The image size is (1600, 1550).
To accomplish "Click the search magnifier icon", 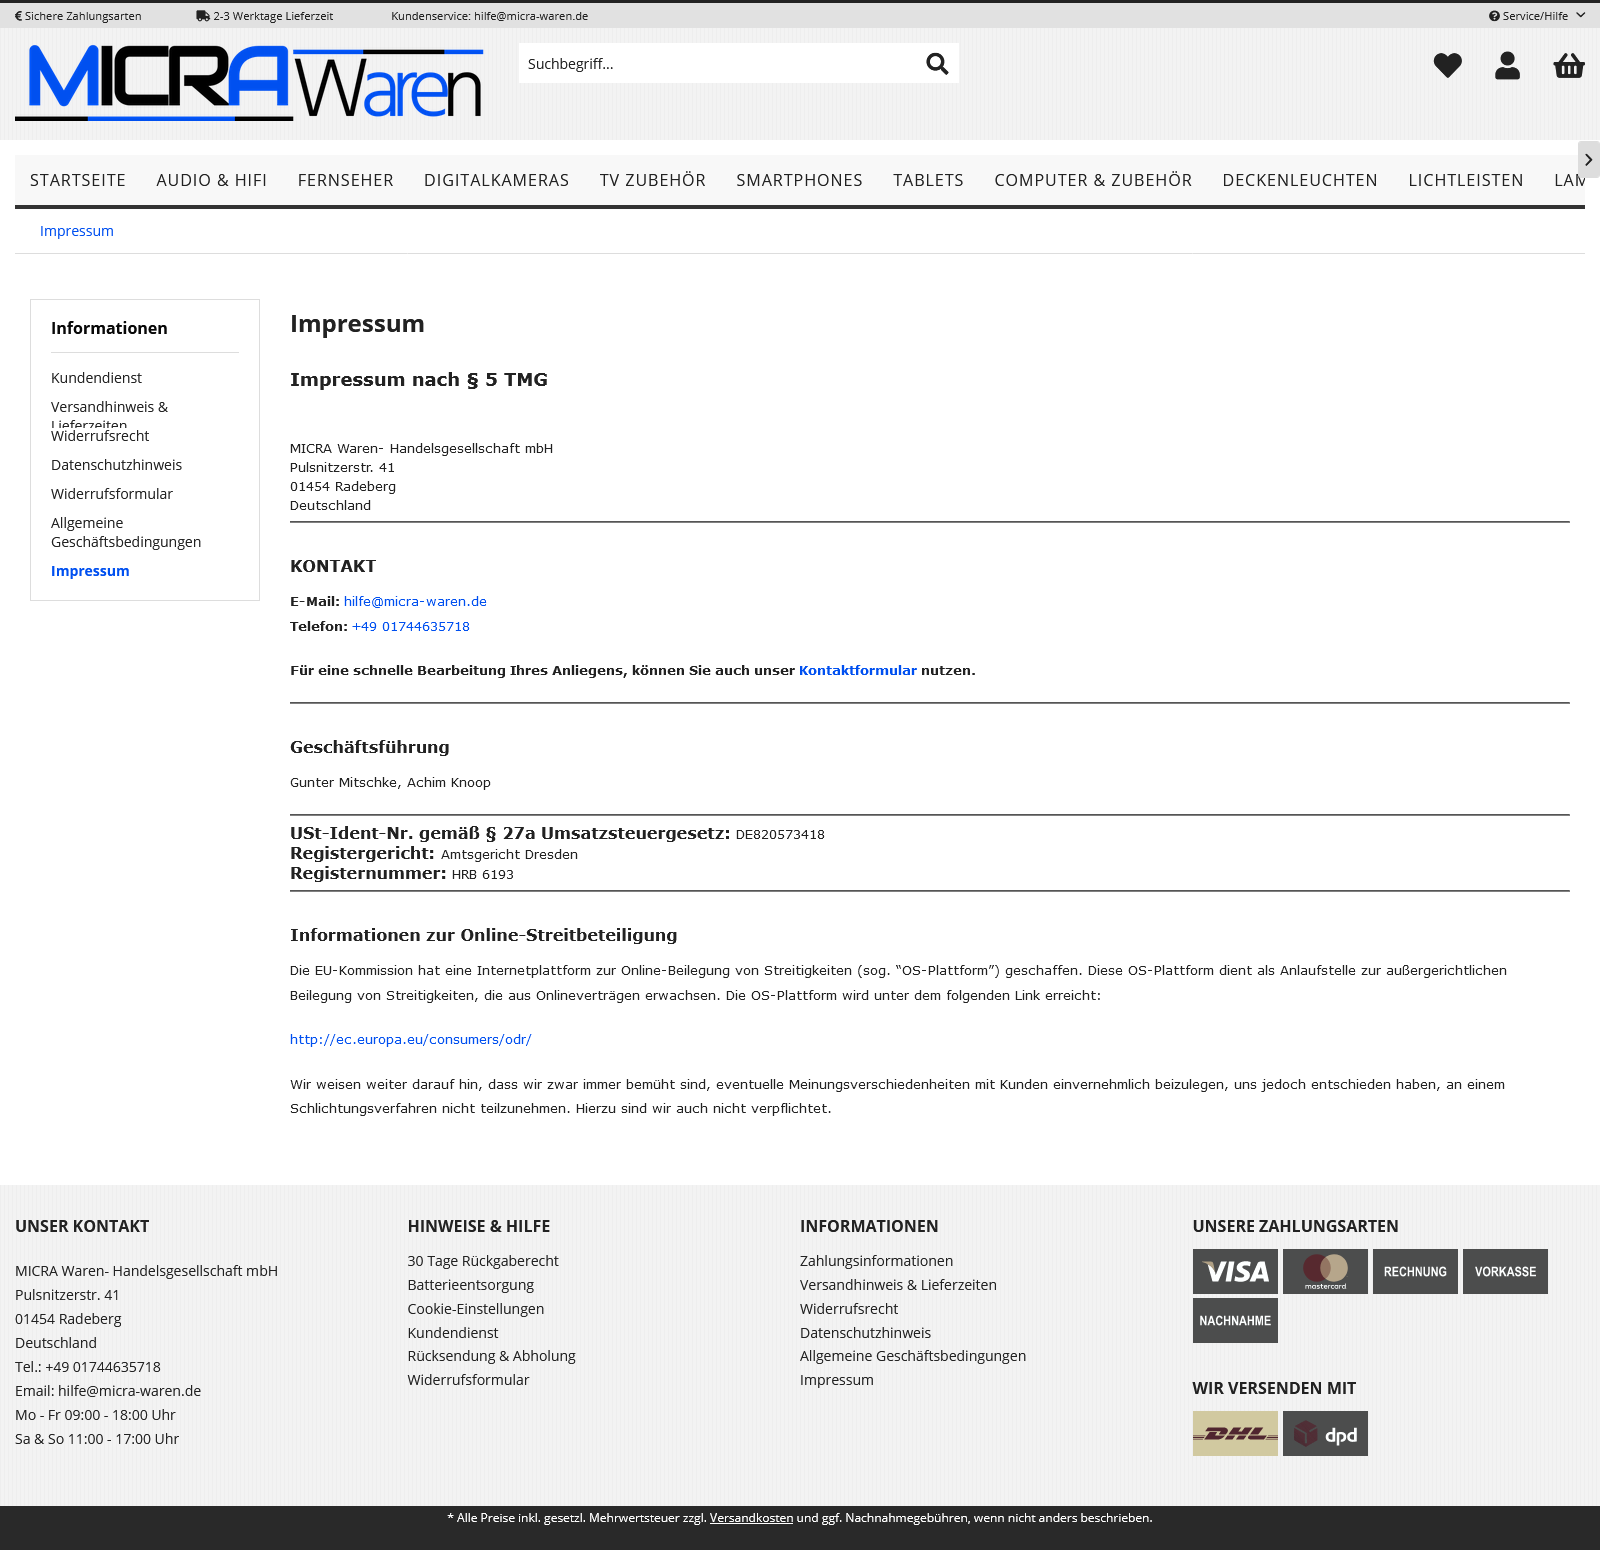I will tap(937, 64).
